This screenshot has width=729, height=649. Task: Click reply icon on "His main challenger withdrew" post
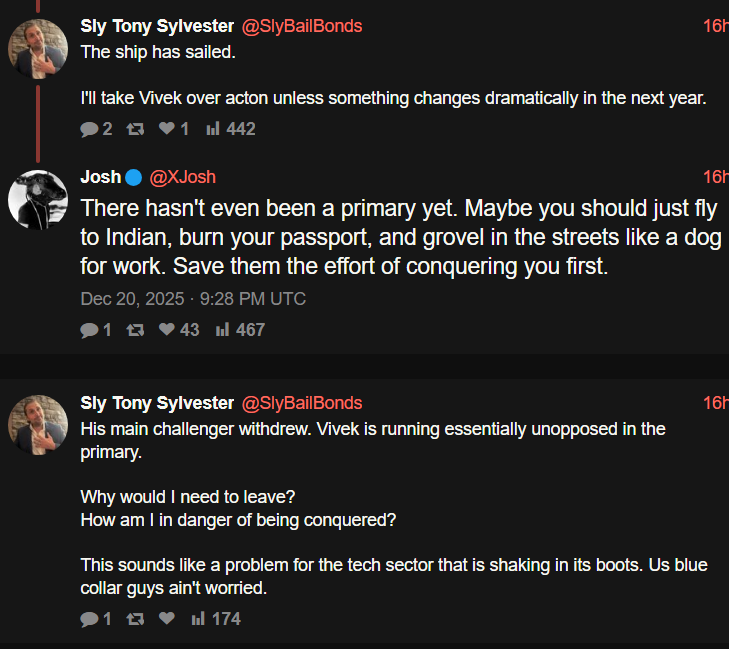pyautogui.click(x=89, y=620)
